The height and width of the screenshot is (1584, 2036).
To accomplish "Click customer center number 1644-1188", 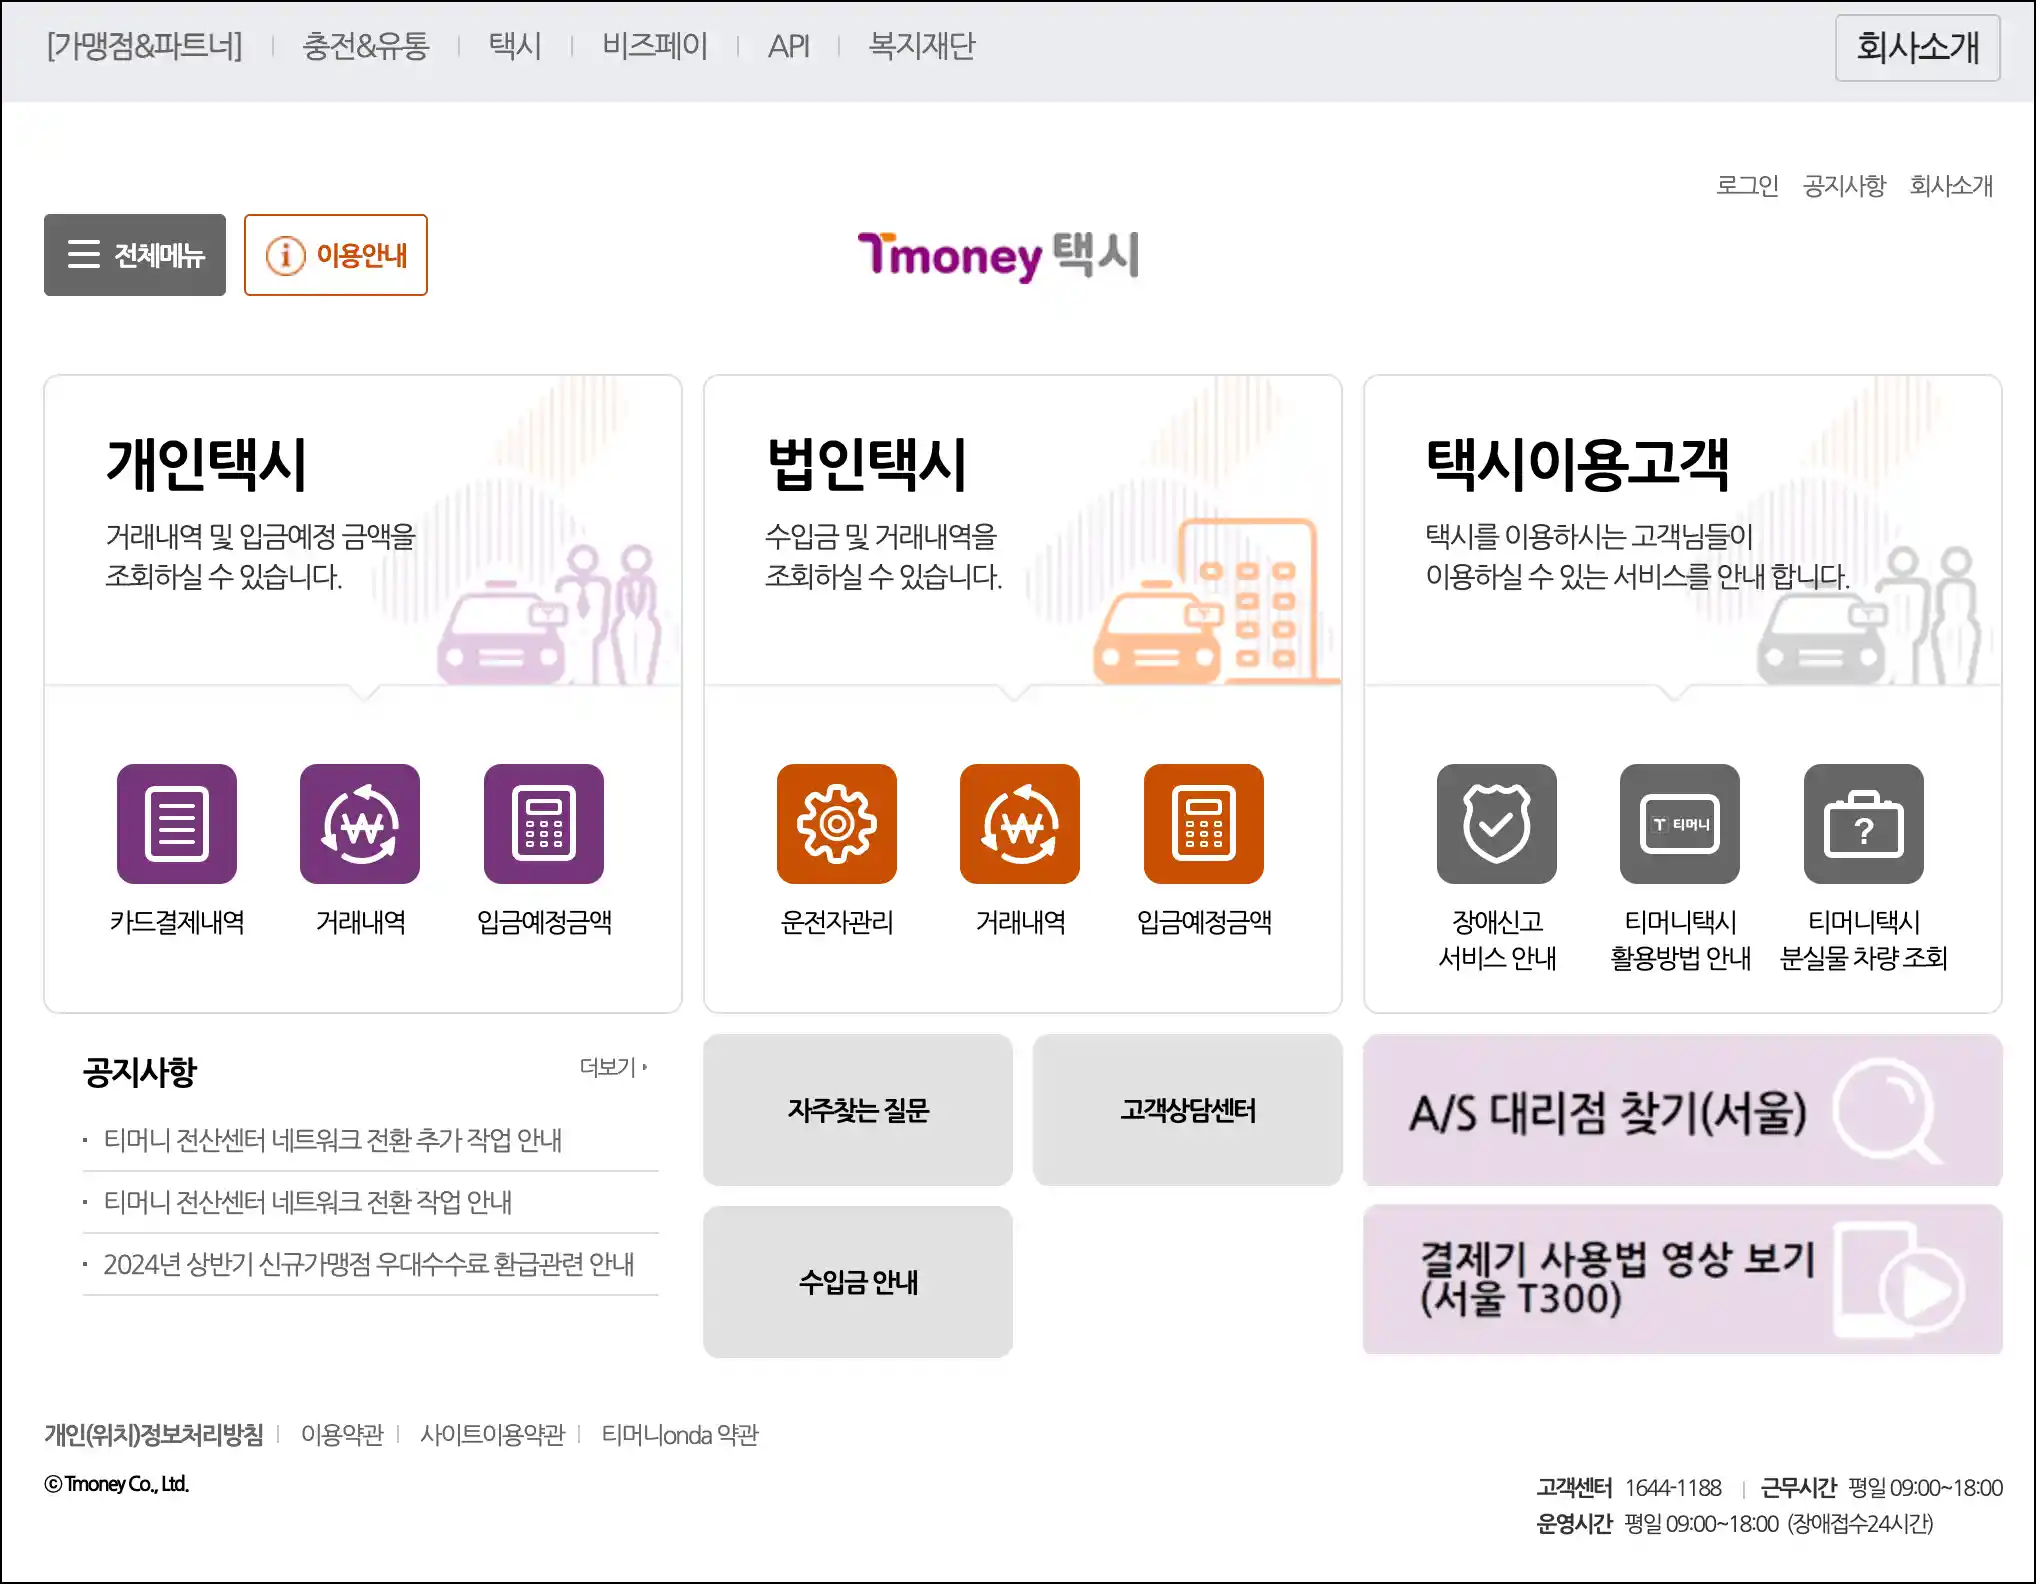I will pyautogui.click(x=1673, y=1488).
